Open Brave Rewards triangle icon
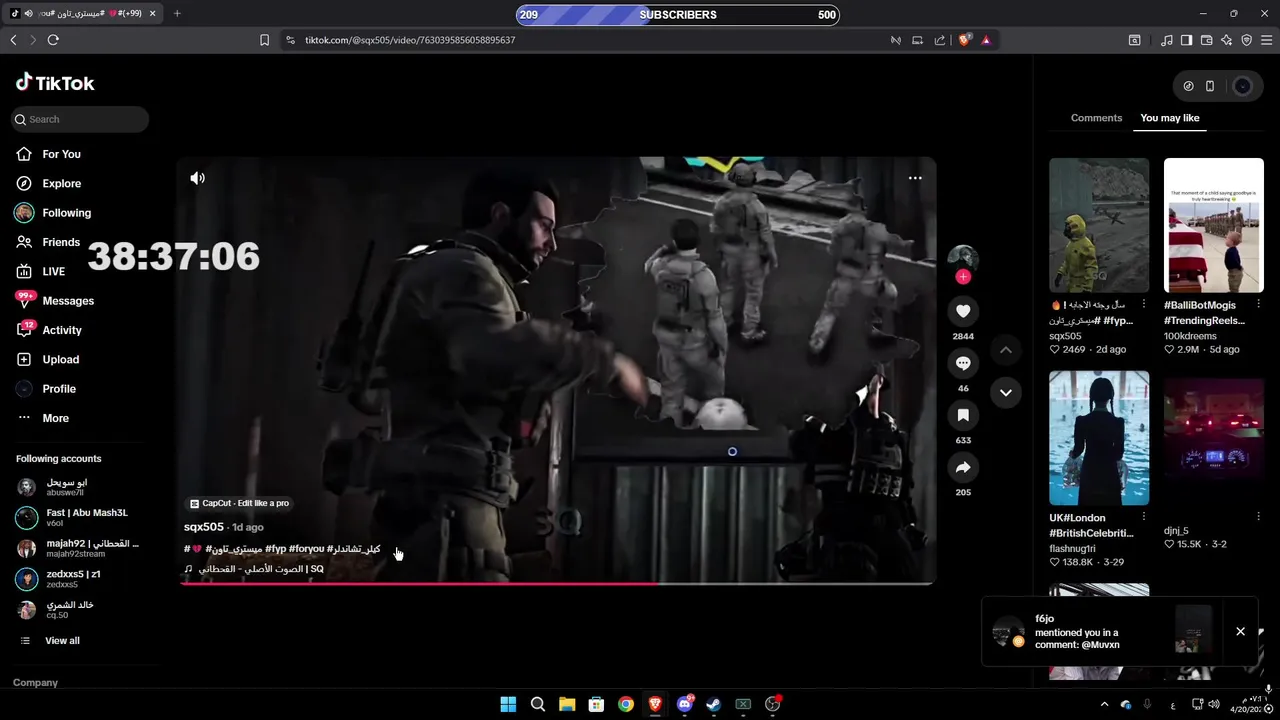The width and height of the screenshot is (1280, 720). 986,40
